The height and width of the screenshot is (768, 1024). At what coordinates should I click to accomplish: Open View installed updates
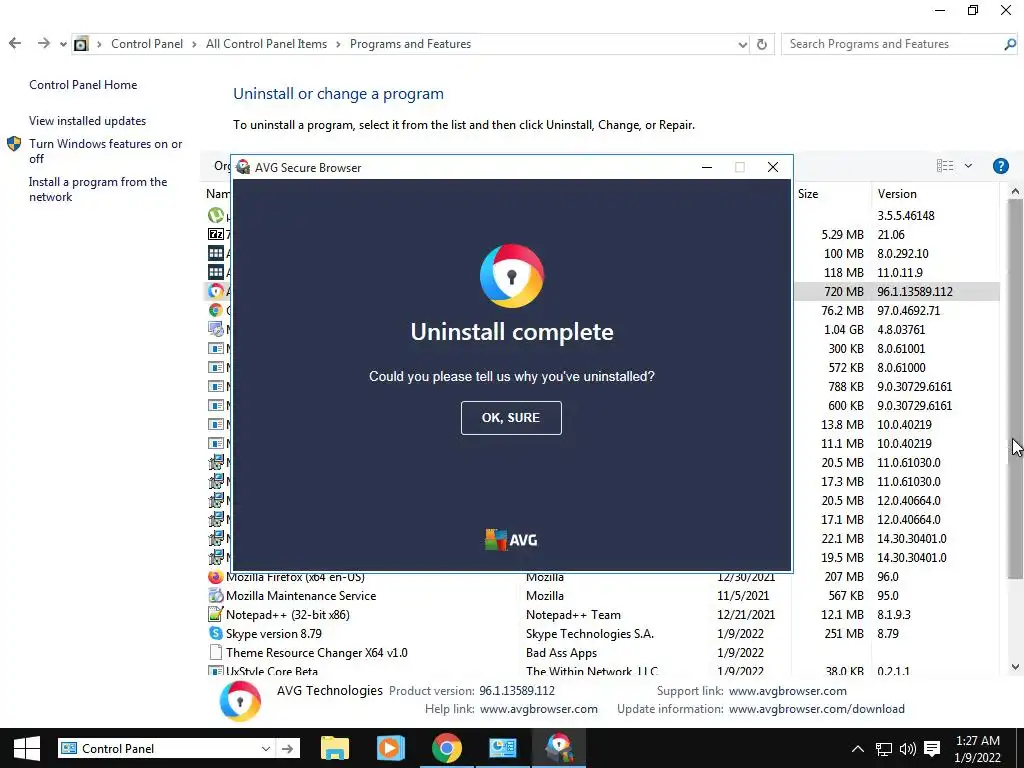point(88,121)
